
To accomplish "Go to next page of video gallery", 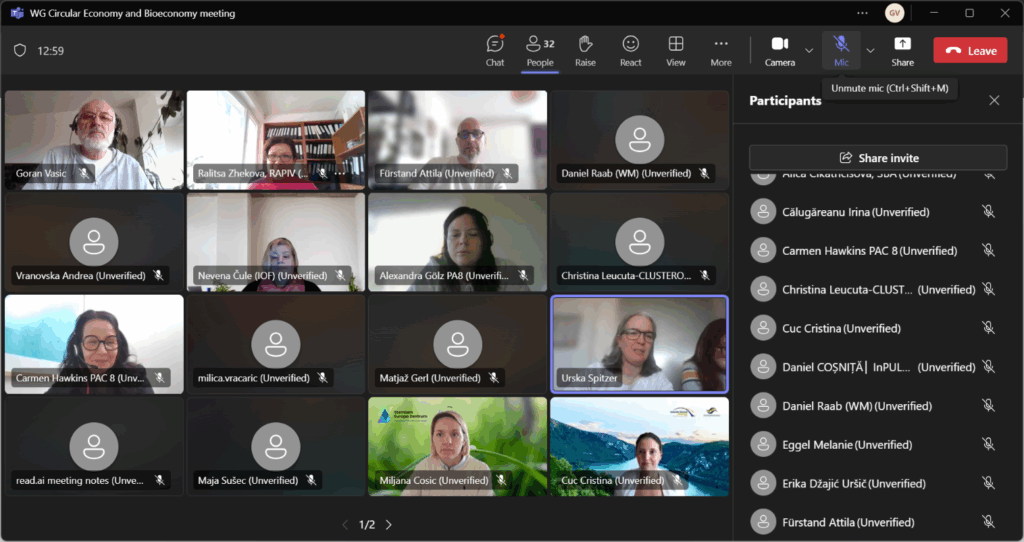I will tap(389, 525).
